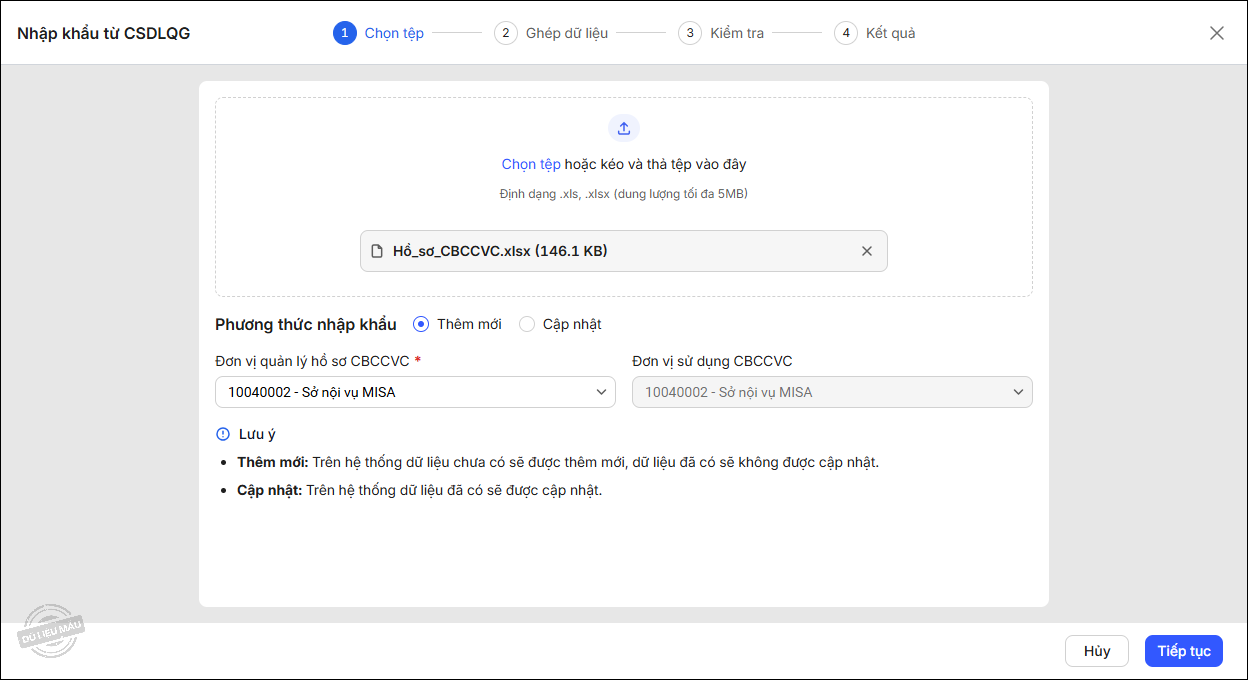Open the Đơn vị quản lý hồ sơ CBCCVC dropdown

(415, 392)
